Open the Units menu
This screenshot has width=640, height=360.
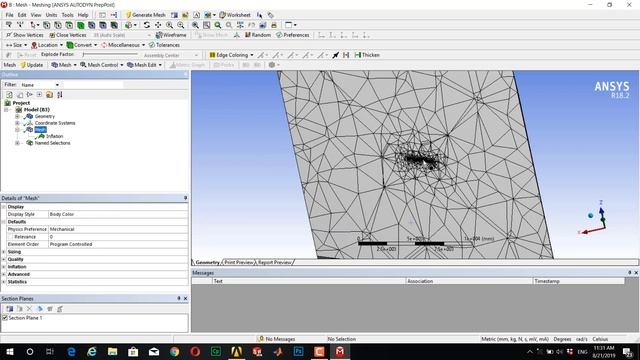pos(51,15)
